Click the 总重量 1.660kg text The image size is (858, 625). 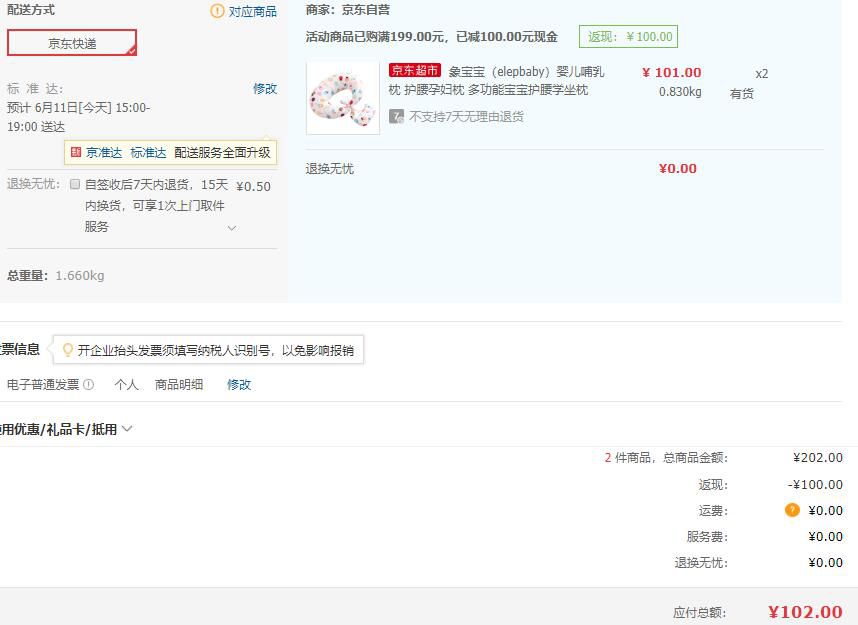[x=55, y=275]
